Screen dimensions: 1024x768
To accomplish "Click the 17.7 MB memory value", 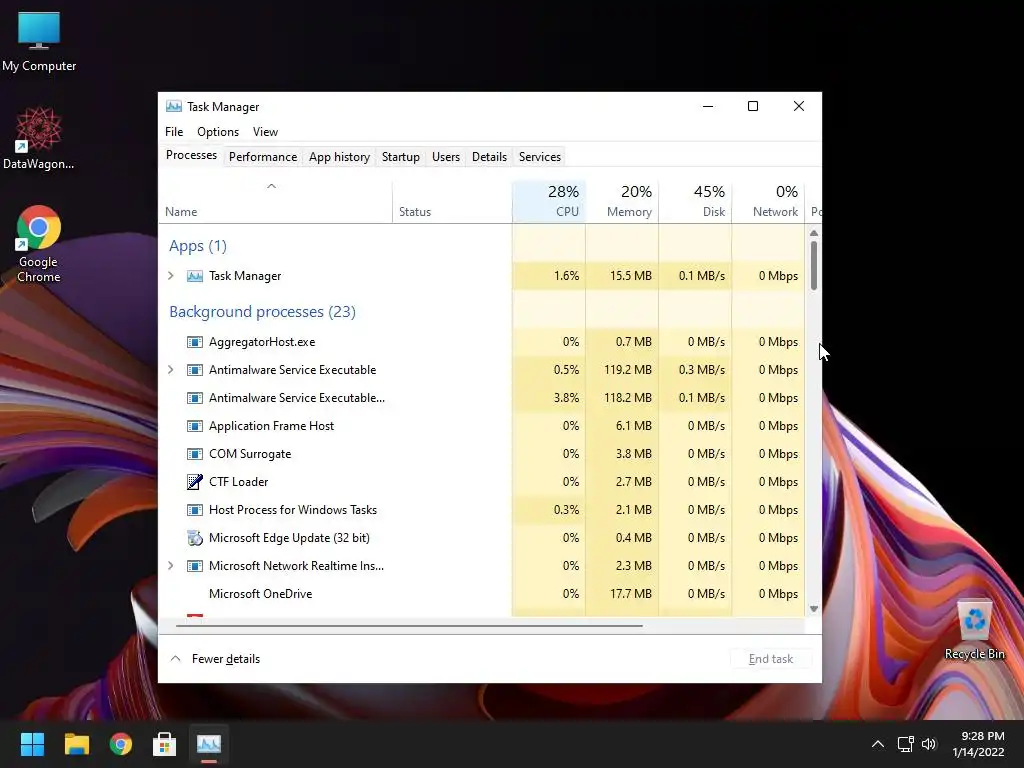I will tap(633, 594).
